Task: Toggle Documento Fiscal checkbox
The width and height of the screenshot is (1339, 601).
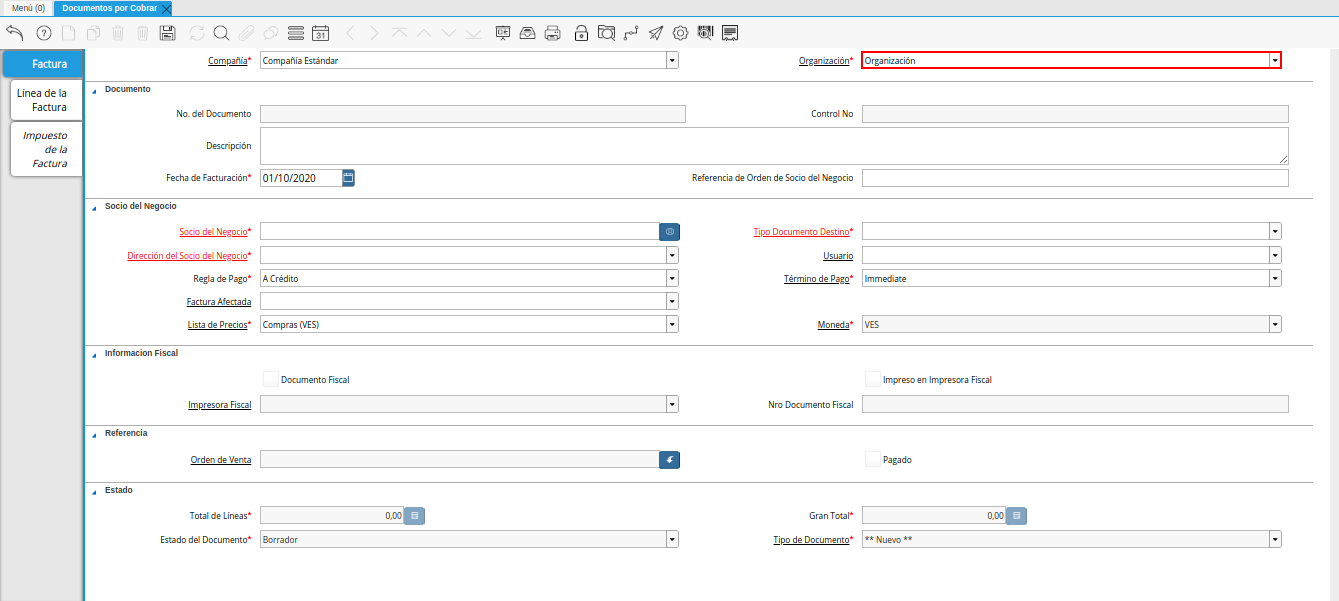Action: pos(270,380)
